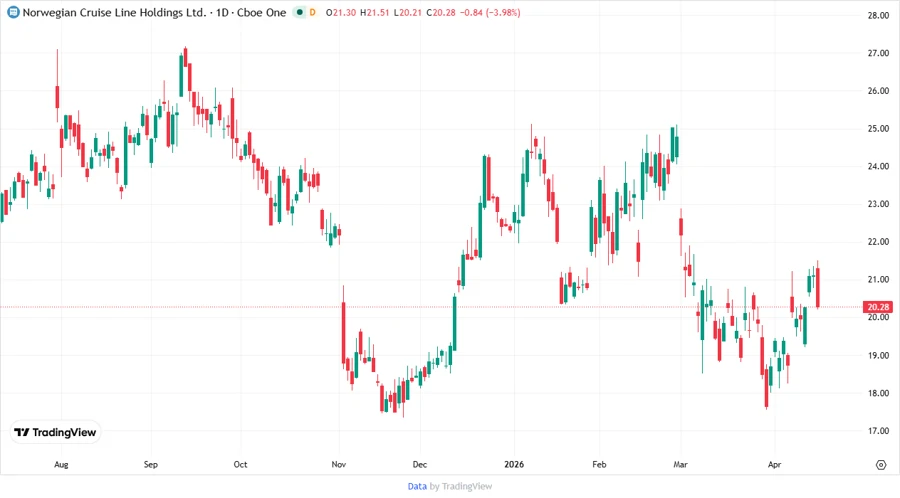
Task: Click the Feb label on time axis
Action: click(599, 464)
